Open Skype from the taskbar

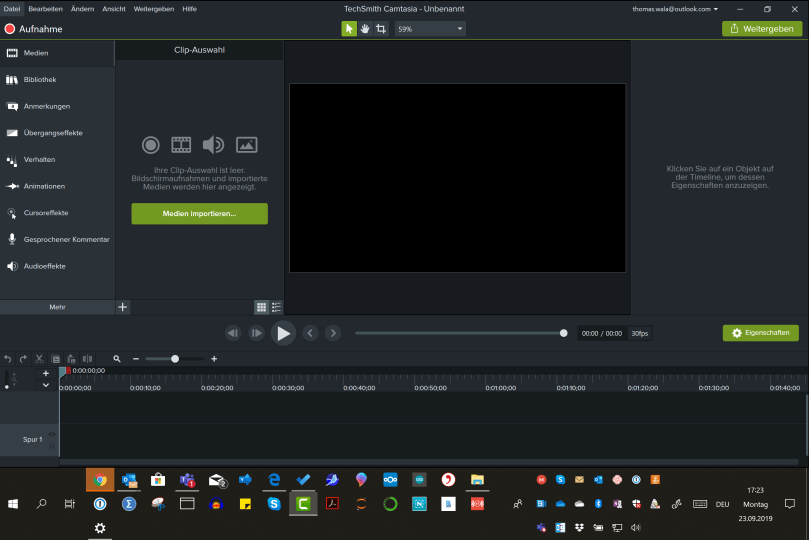(x=274, y=504)
